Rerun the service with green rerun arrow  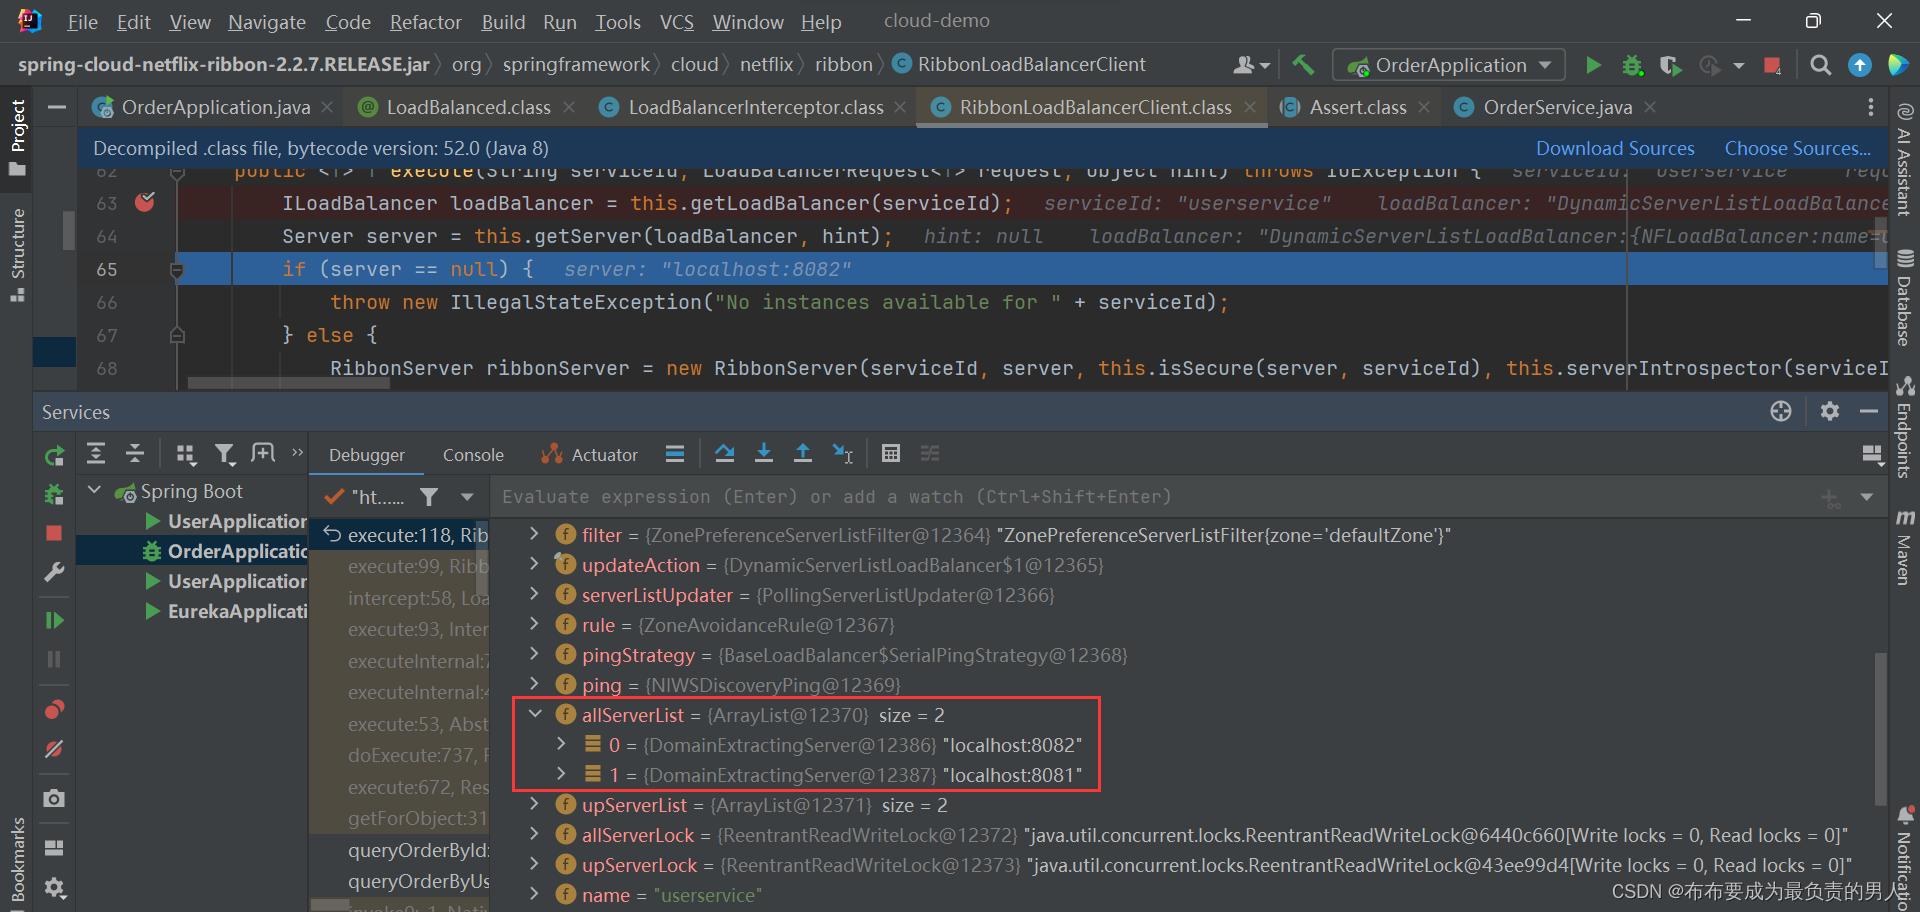[55, 456]
